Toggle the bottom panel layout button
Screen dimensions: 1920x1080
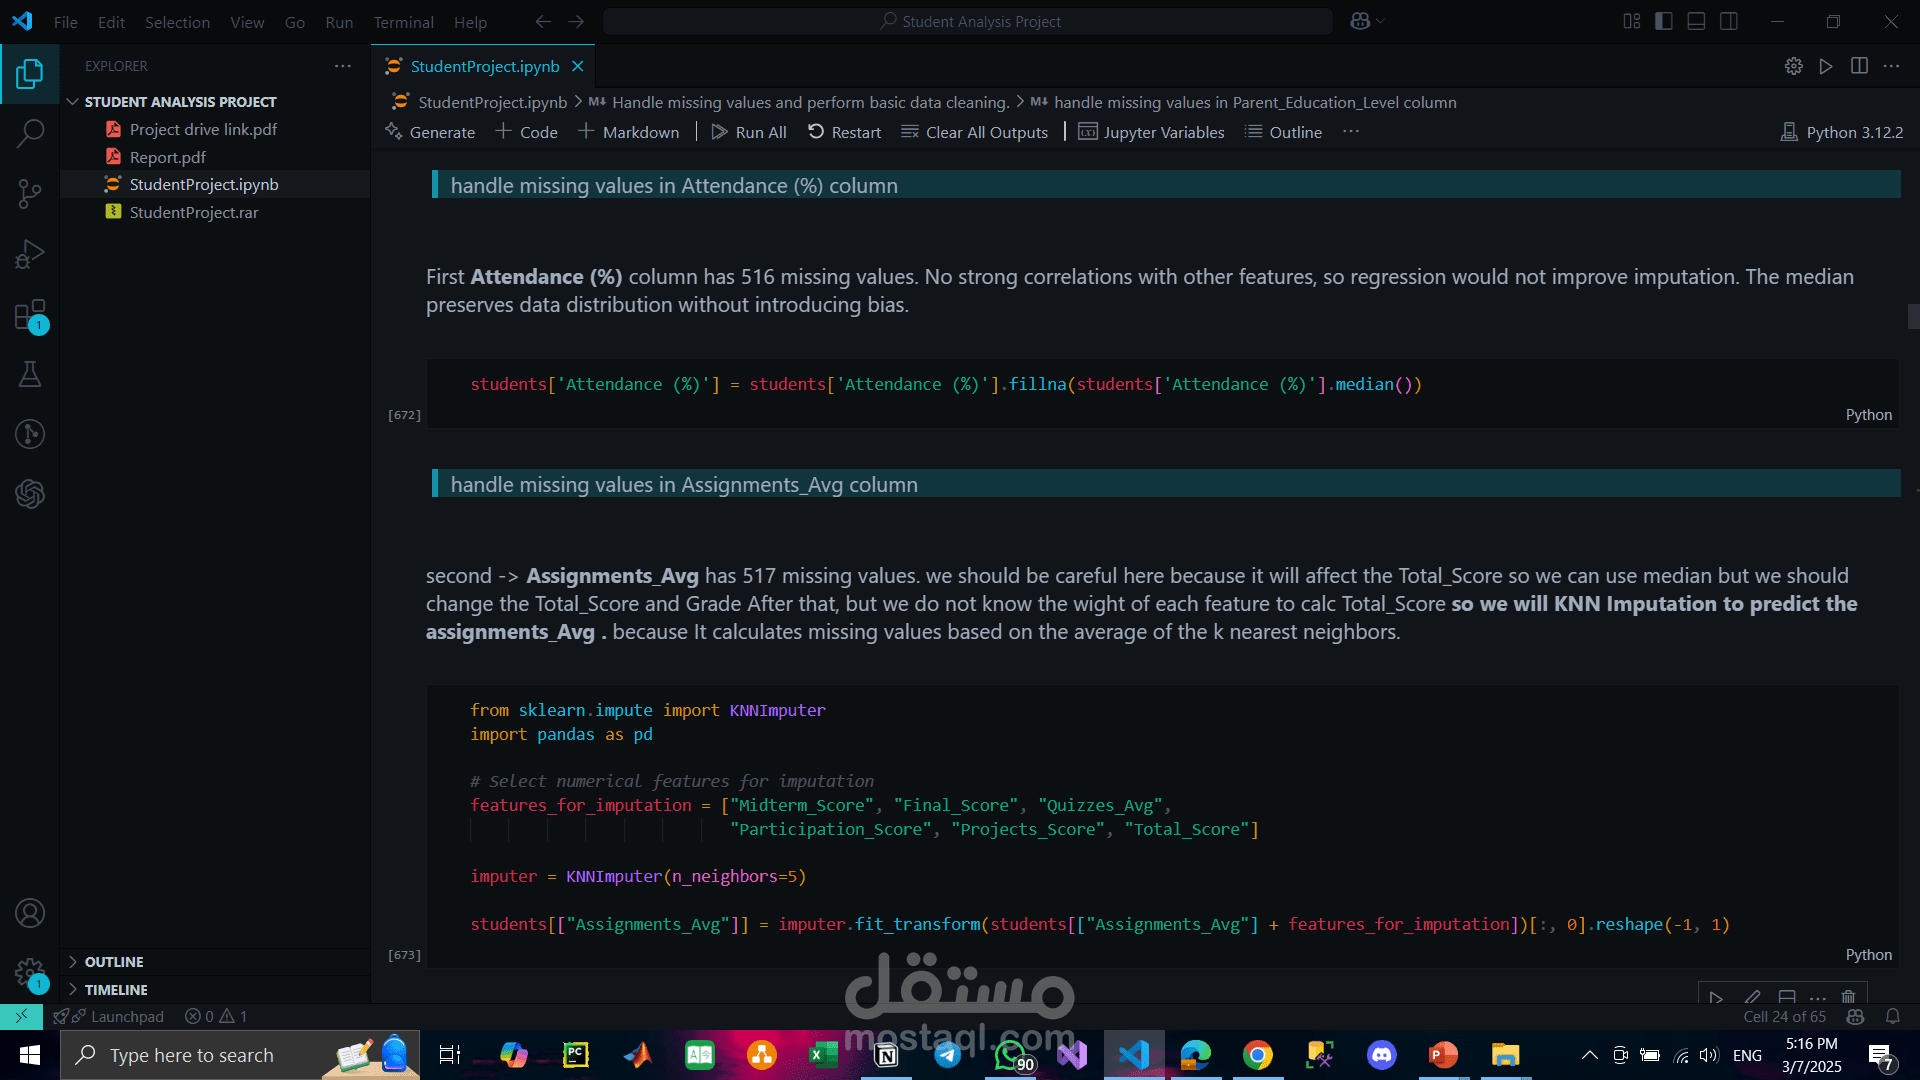1696,21
